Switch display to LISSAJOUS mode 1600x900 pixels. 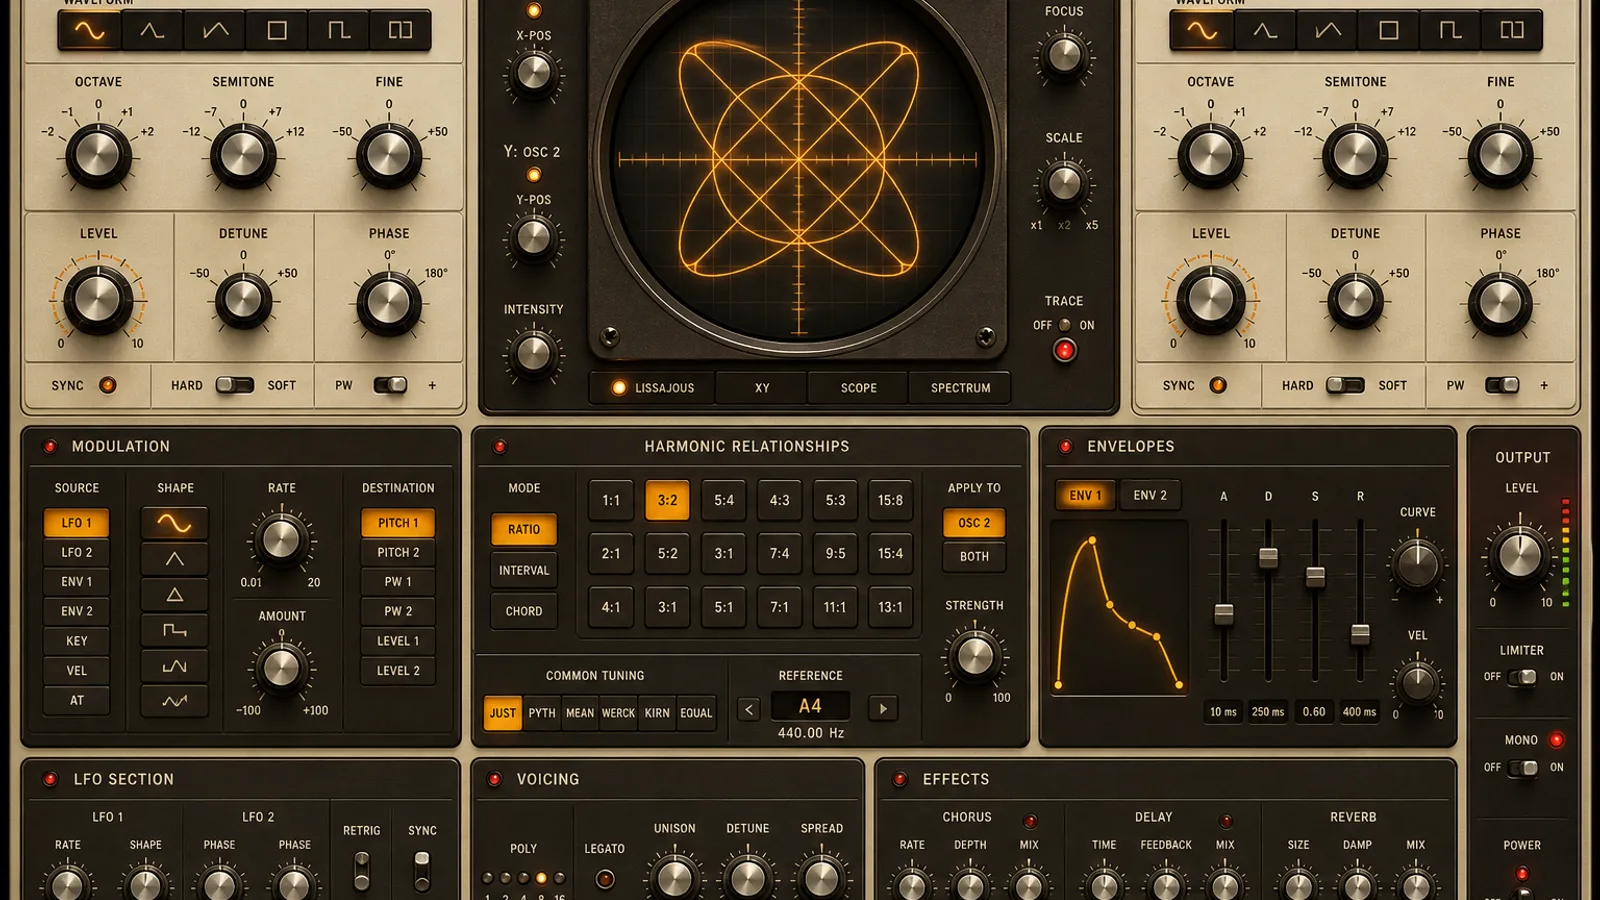pyautogui.click(x=653, y=388)
